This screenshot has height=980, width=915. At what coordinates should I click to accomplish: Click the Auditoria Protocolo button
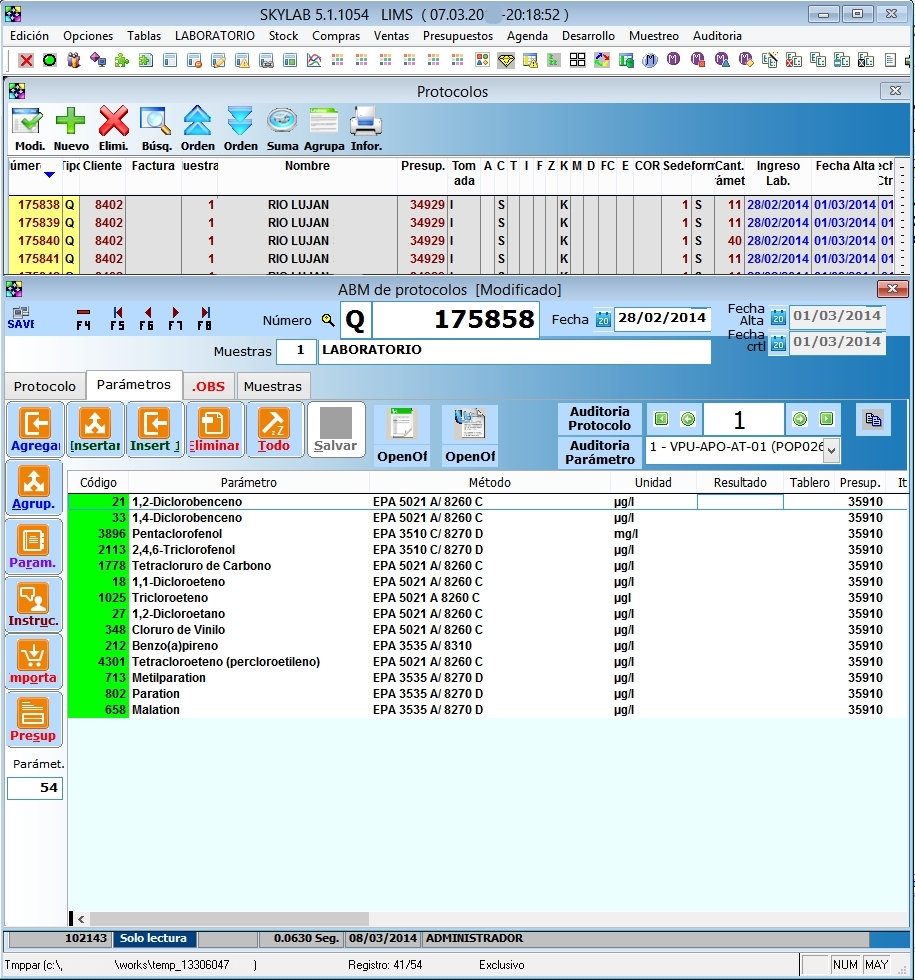click(599, 419)
